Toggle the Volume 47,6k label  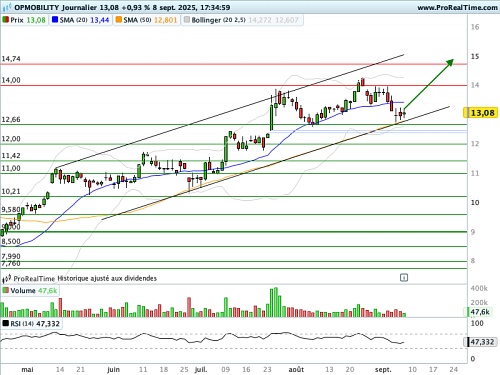click(30, 290)
